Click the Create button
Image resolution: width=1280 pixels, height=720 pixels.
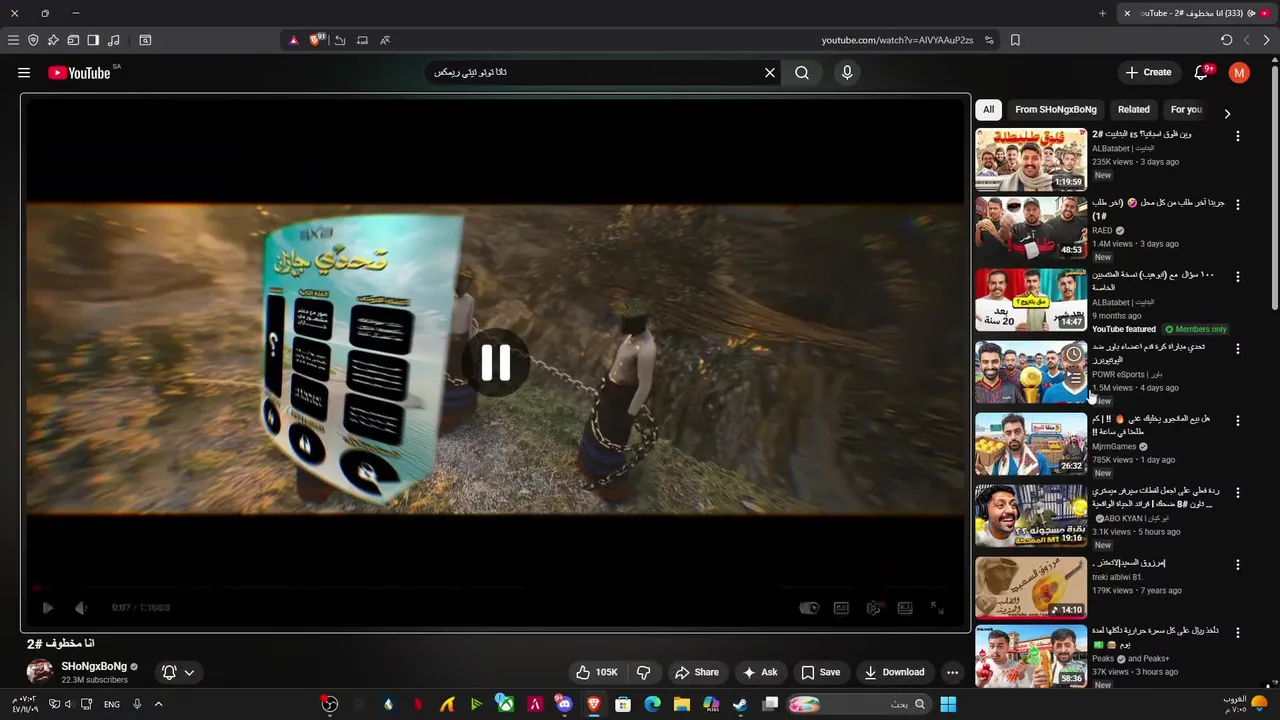[1148, 72]
